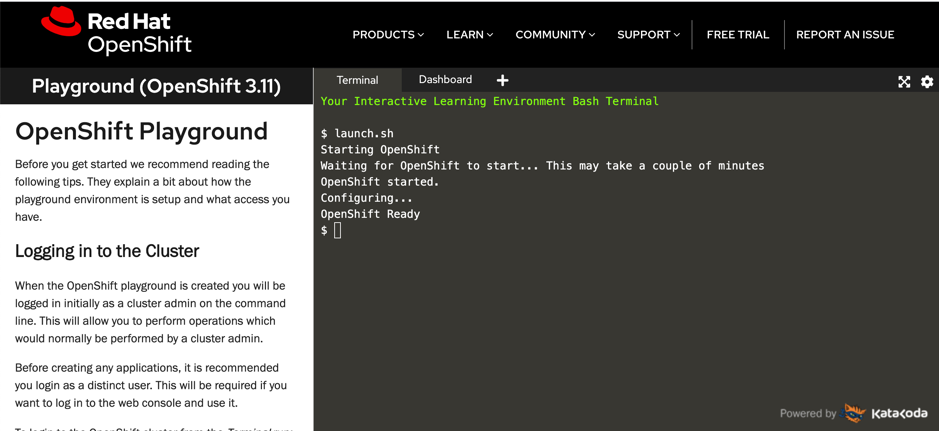Toggle fullscreen terminal with expand arrows icon
This screenshot has height=431, width=939.
click(904, 82)
